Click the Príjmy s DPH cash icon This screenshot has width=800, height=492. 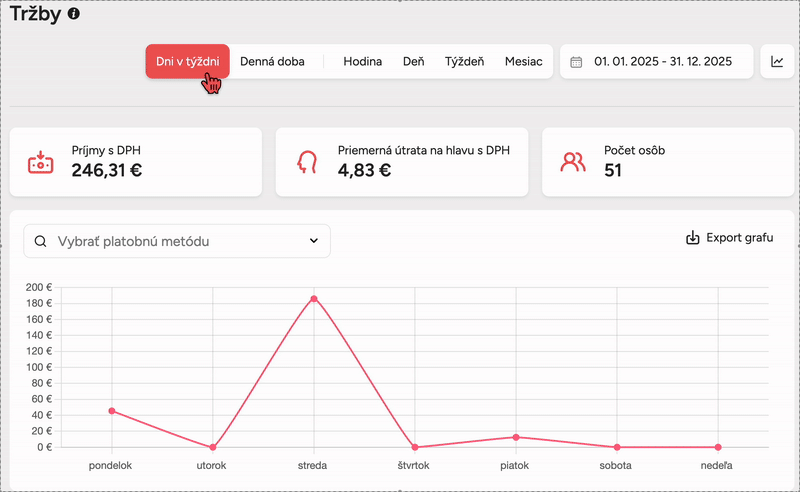[x=40, y=162]
